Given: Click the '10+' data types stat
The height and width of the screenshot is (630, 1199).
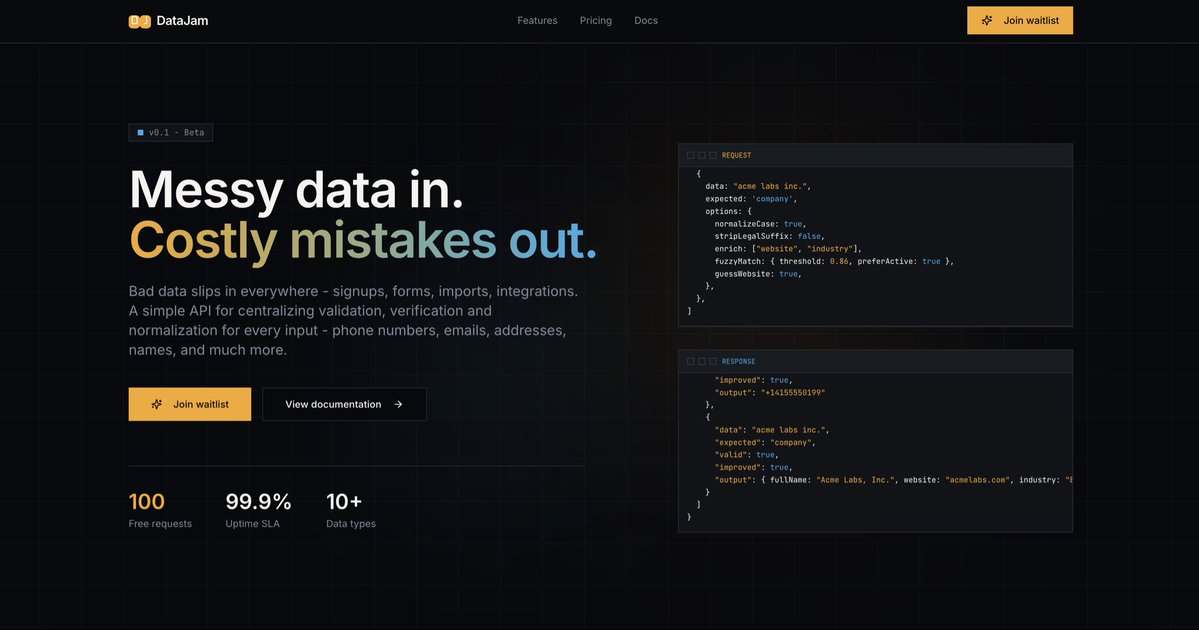Looking at the screenshot, I should (x=343, y=502).
